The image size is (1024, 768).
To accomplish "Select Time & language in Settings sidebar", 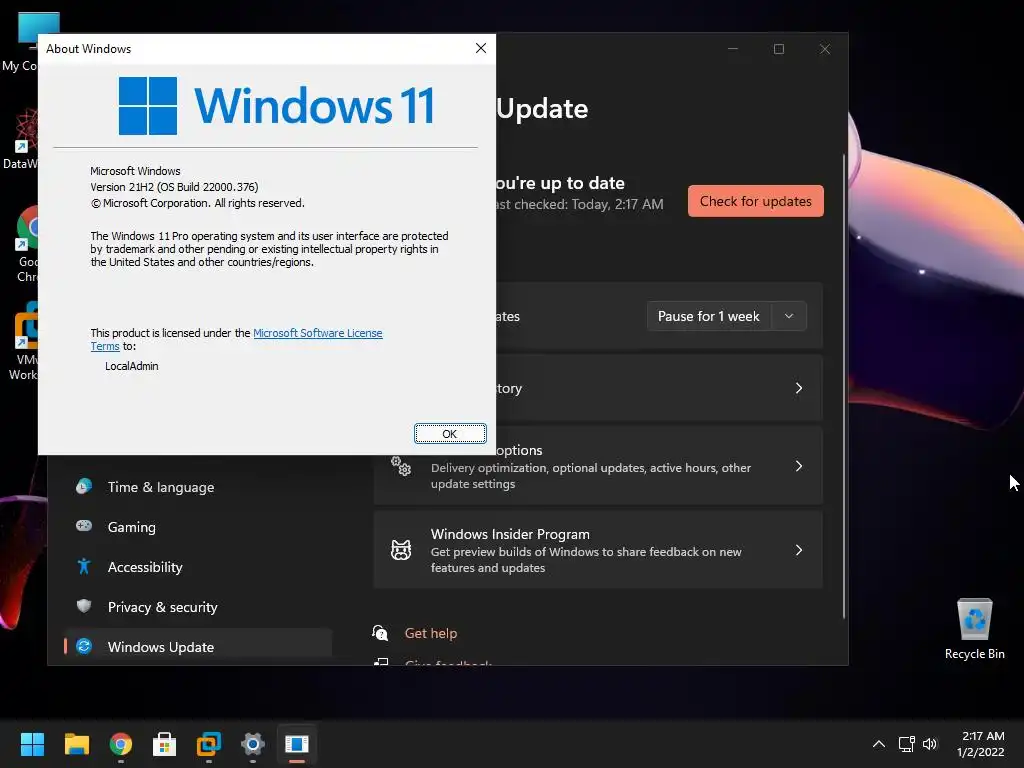I will 198,487.
